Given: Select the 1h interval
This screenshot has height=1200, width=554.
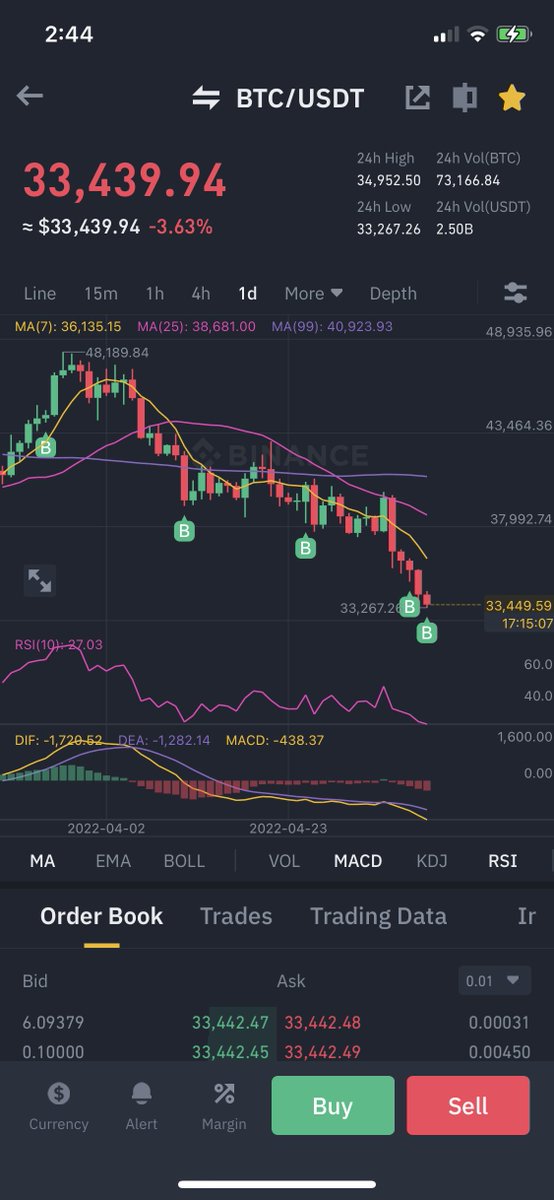Looking at the screenshot, I should [154, 293].
